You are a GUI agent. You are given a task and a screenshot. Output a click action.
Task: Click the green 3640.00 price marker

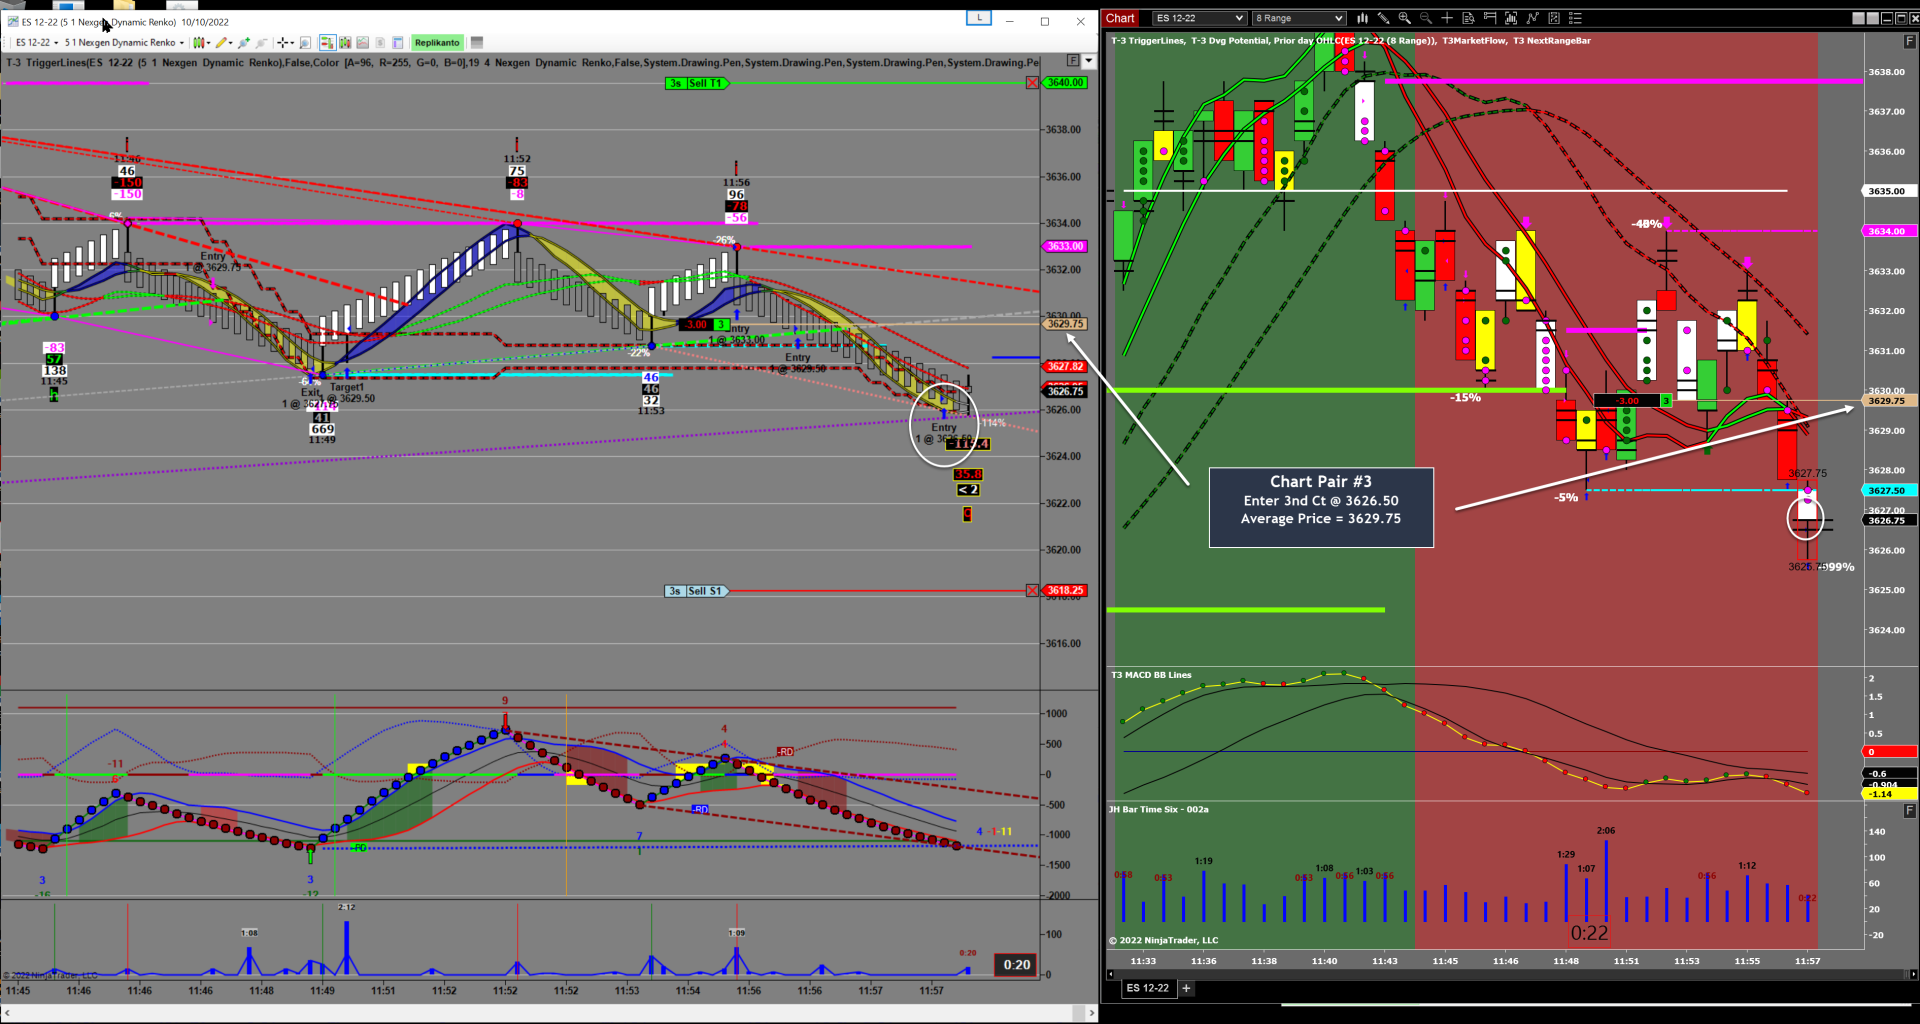(1065, 83)
